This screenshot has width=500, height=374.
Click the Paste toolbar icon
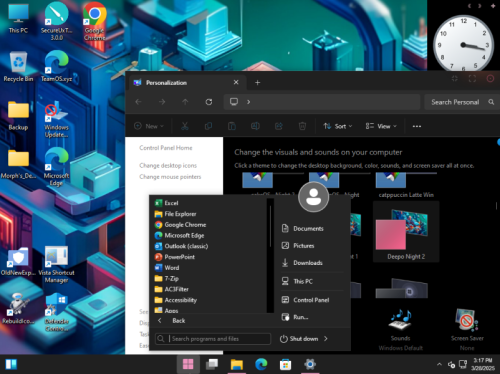point(232,126)
